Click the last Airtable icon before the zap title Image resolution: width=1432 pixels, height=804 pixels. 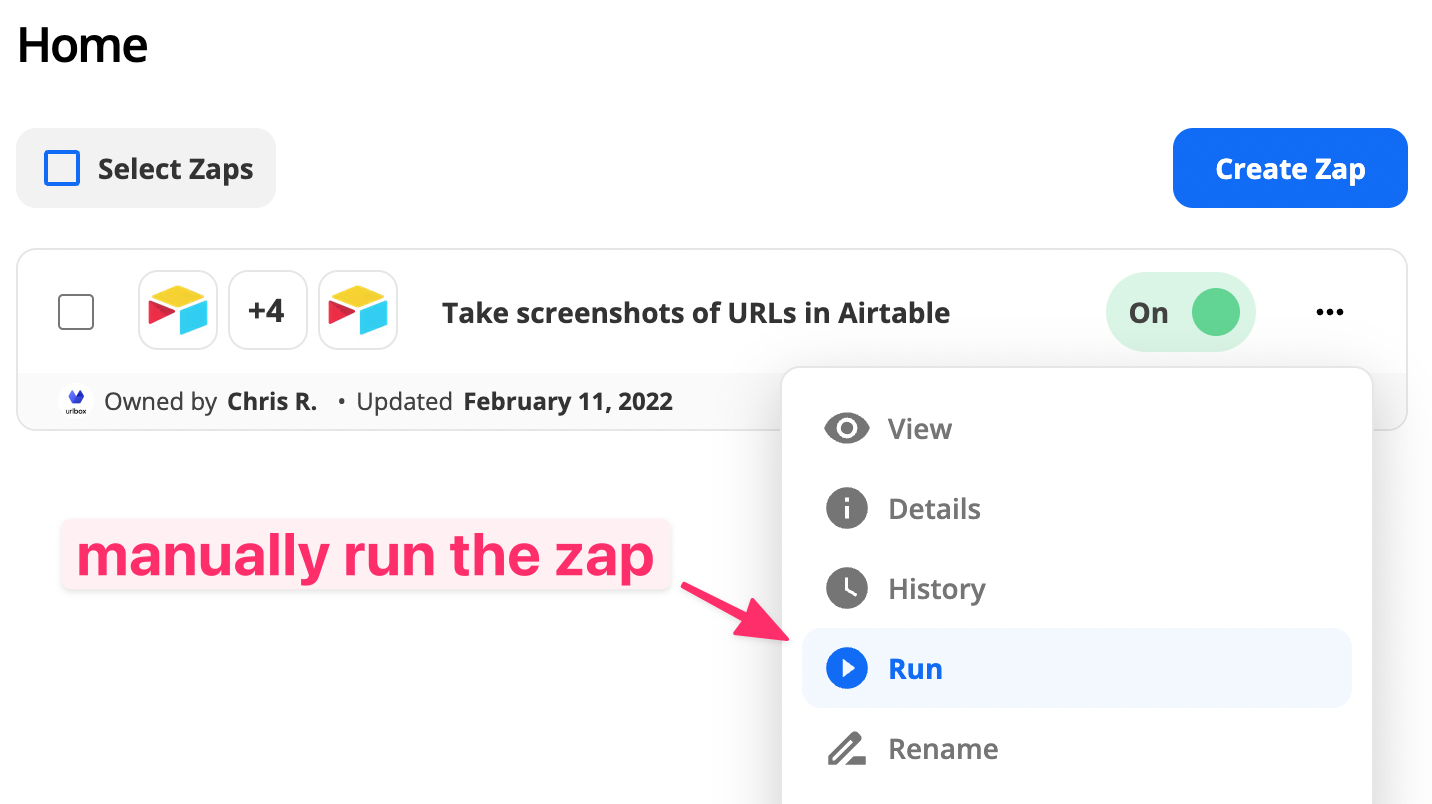click(358, 310)
